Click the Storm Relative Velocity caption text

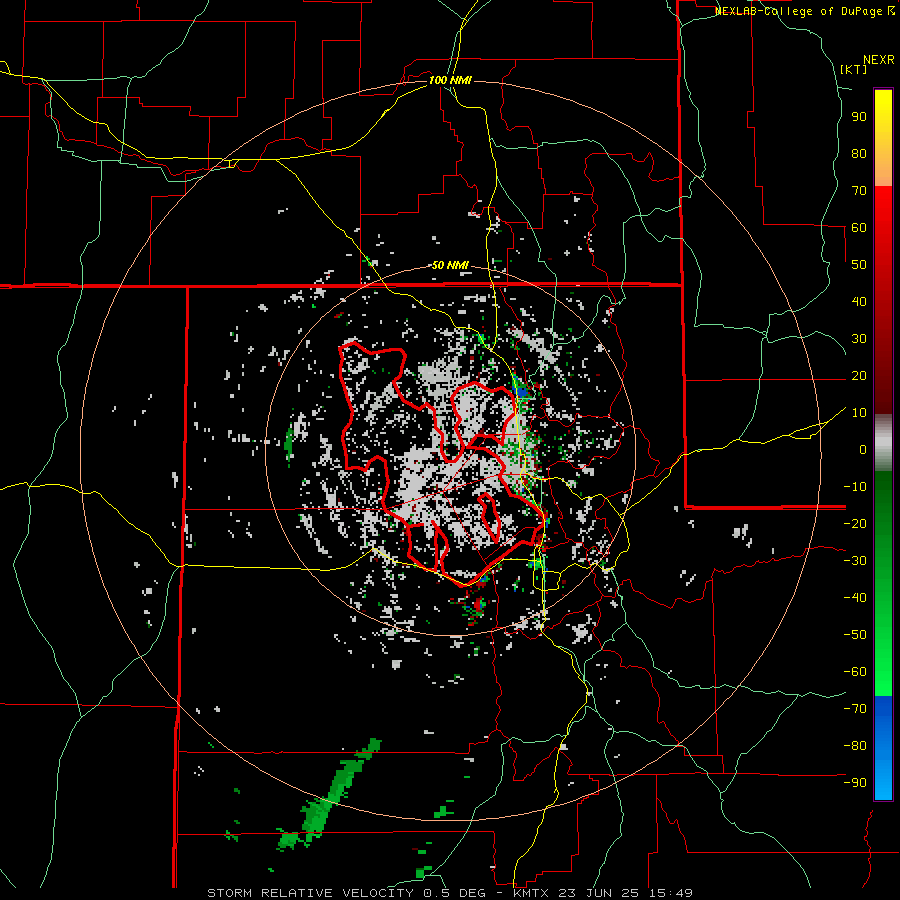point(449,893)
